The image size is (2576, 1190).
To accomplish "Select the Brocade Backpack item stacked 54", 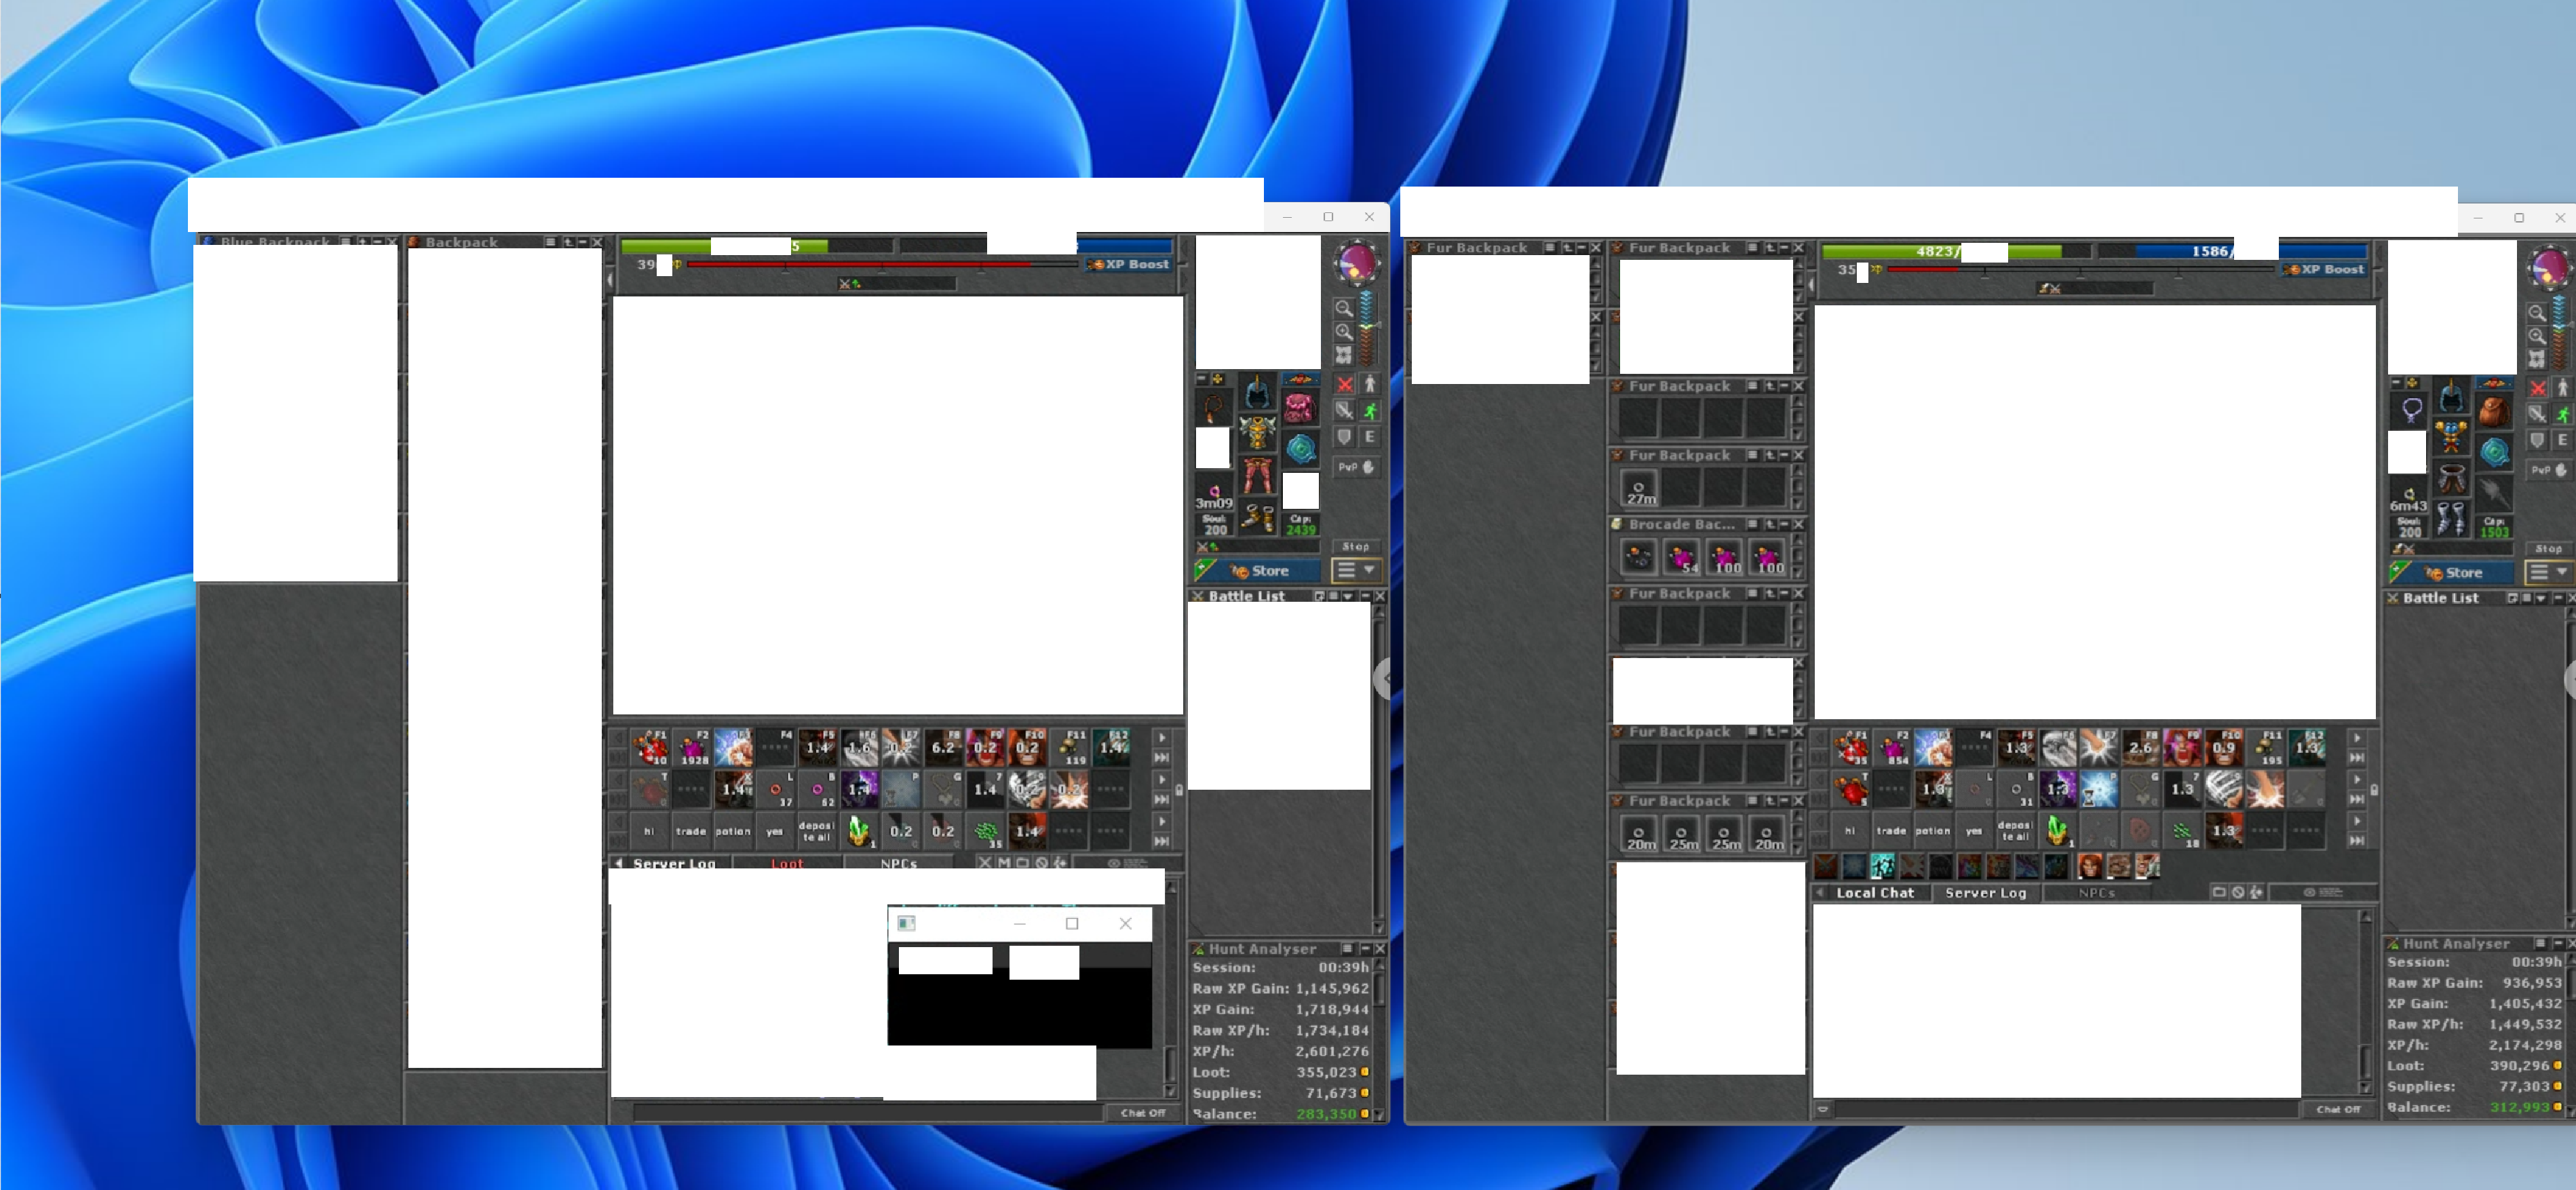I will [x=1681, y=558].
